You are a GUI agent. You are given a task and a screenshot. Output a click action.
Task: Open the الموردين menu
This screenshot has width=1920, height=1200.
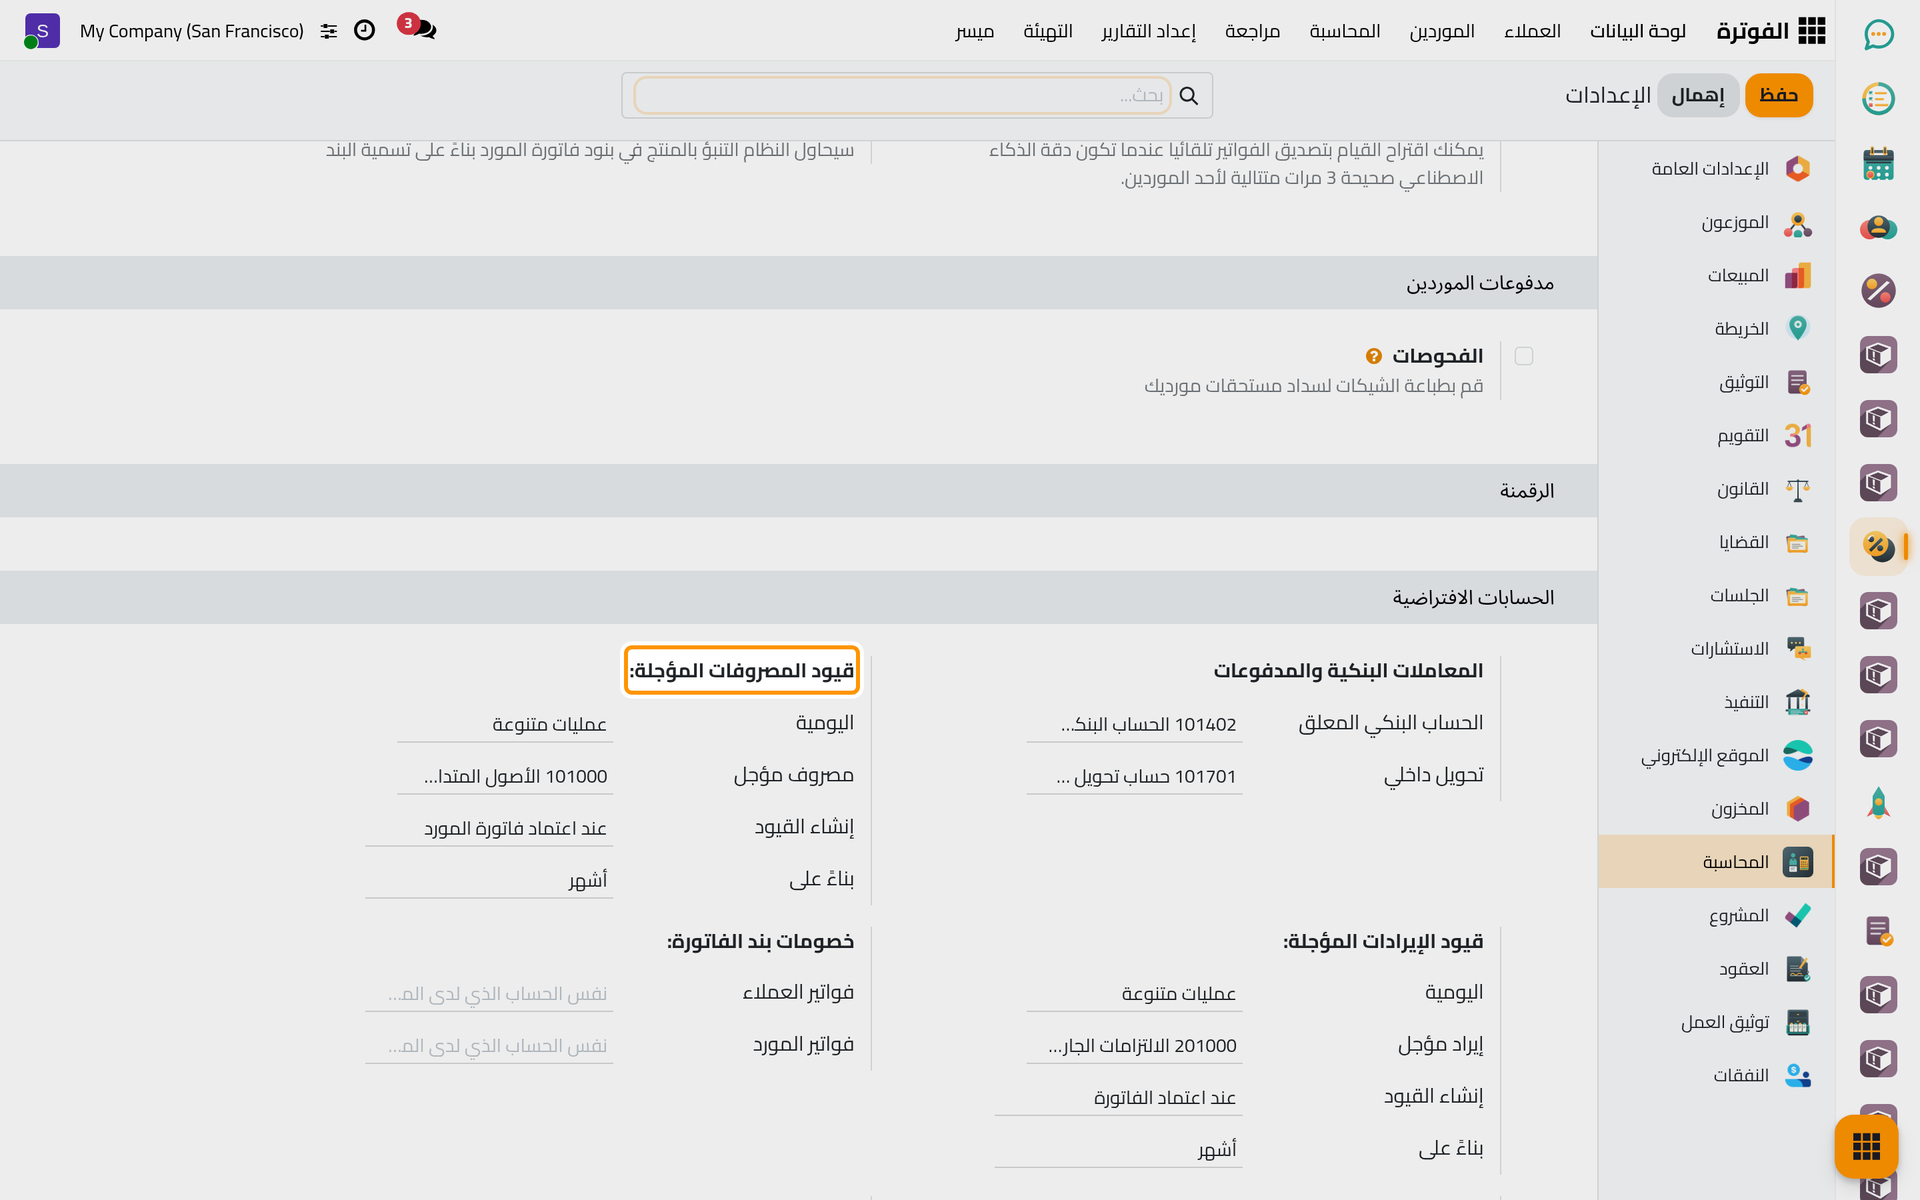pos(1442,31)
